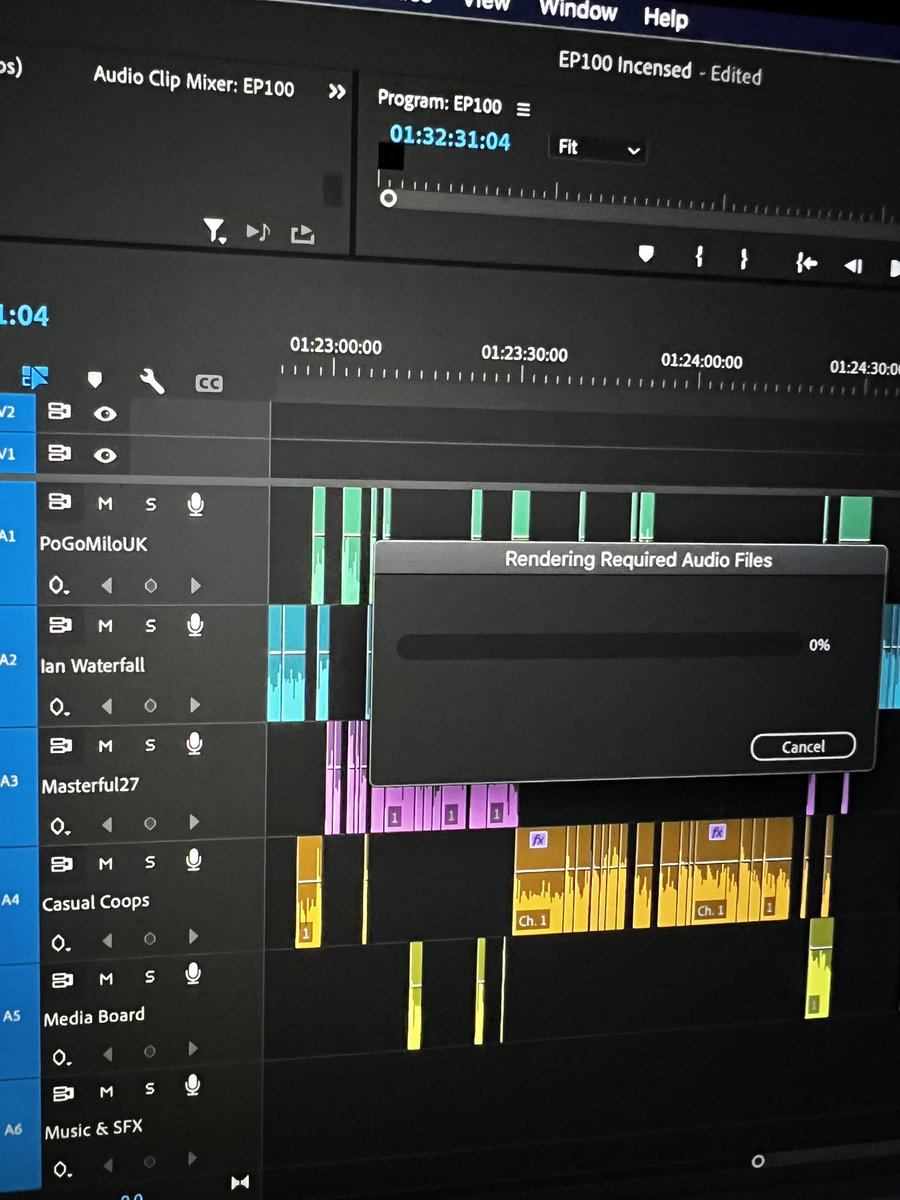The width and height of the screenshot is (900, 1200).
Task: Click the Program monitor playhead on scrubber
Action: [388, 198]
